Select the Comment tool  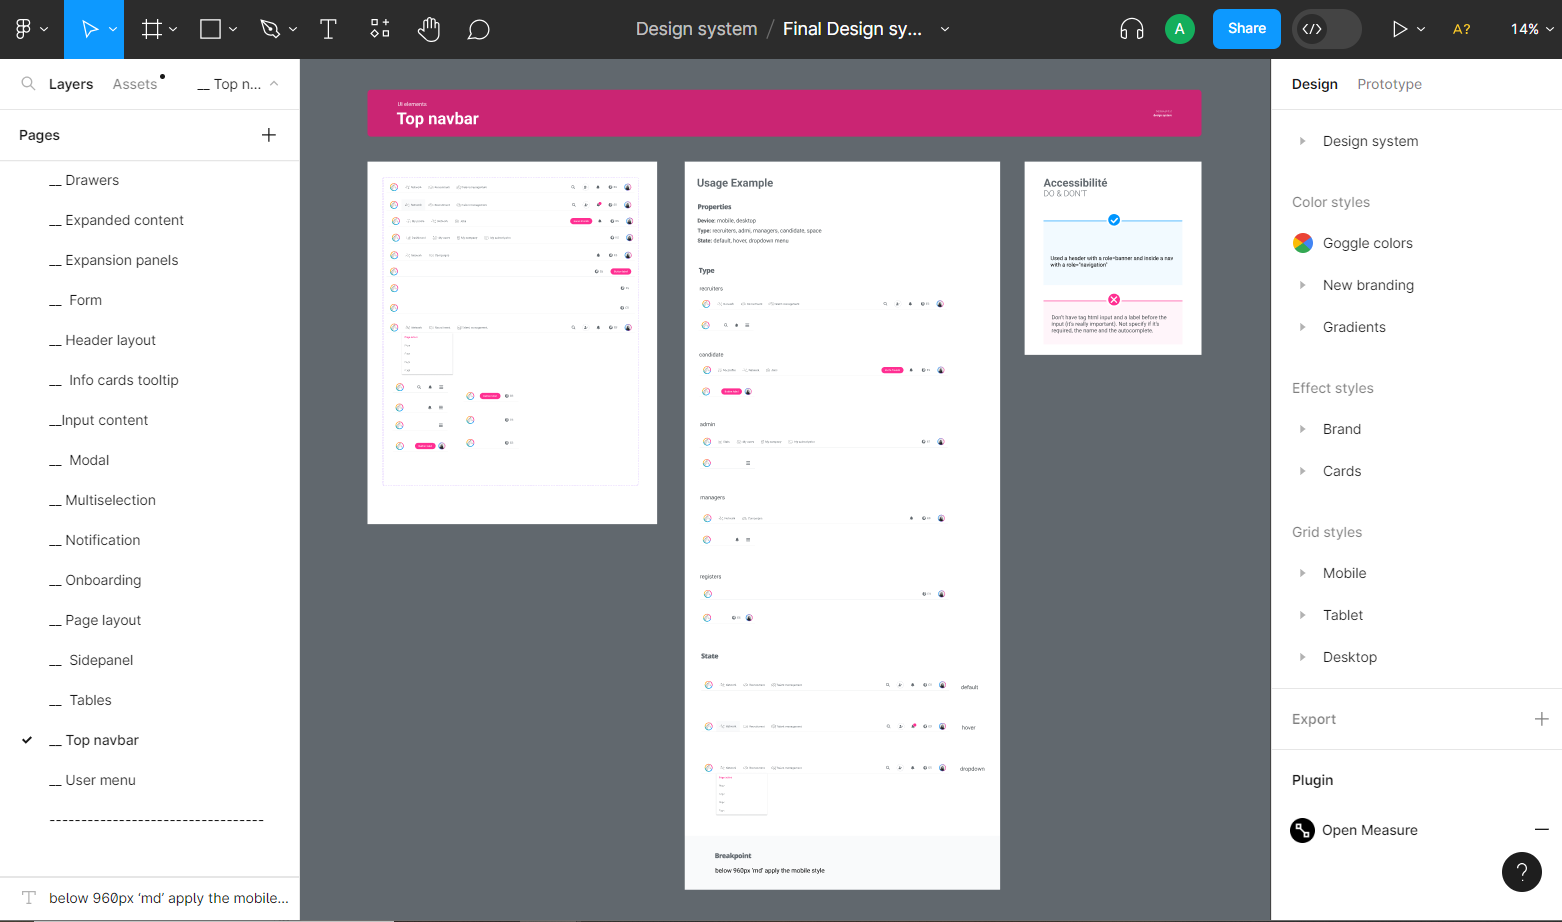pos(479,29)
